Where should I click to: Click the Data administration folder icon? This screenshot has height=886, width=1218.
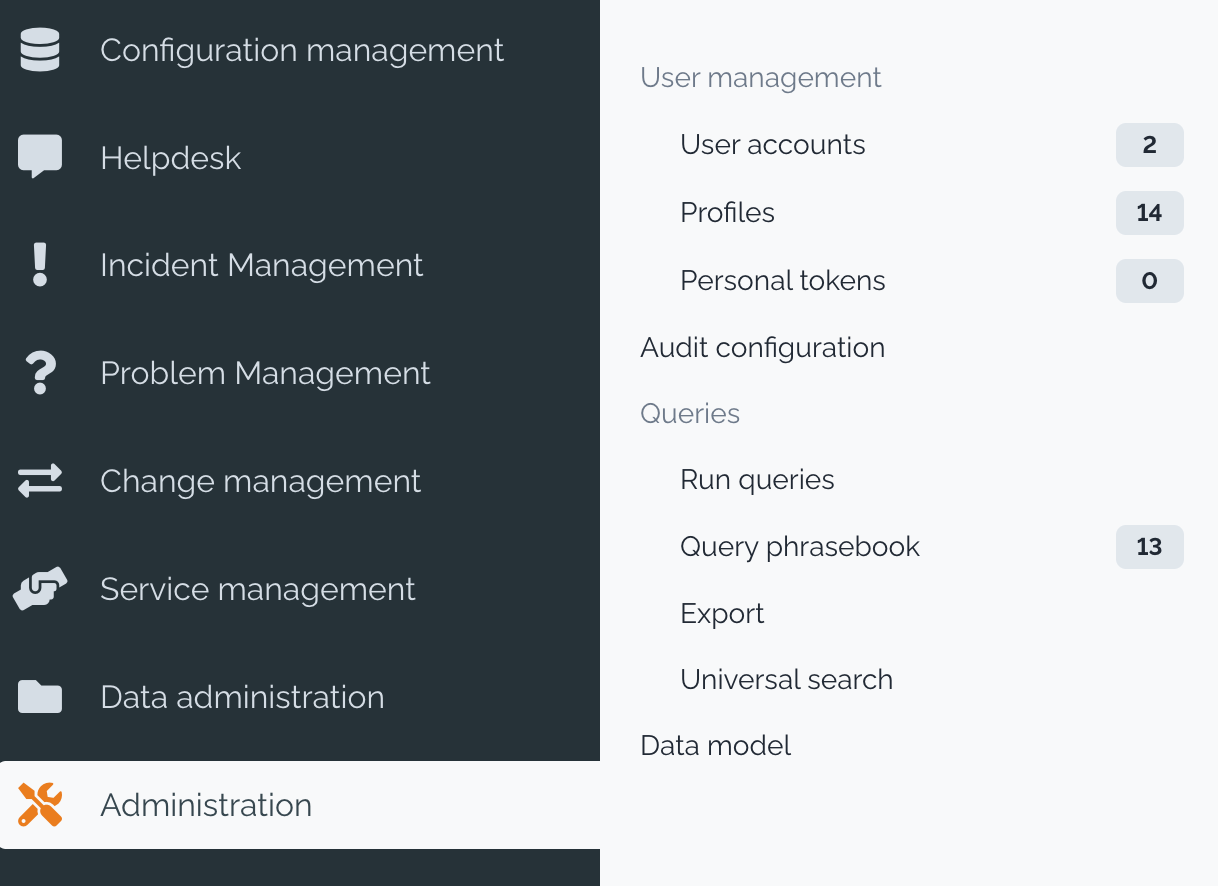(x=38, y=697)
